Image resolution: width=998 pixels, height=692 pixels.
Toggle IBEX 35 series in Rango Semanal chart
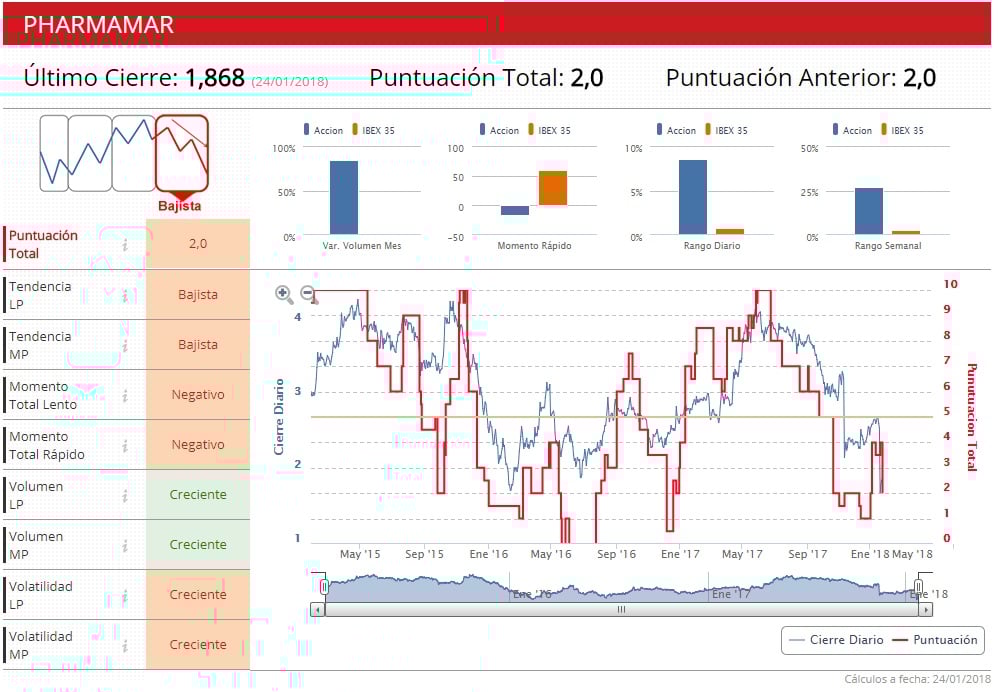[903, 130]
